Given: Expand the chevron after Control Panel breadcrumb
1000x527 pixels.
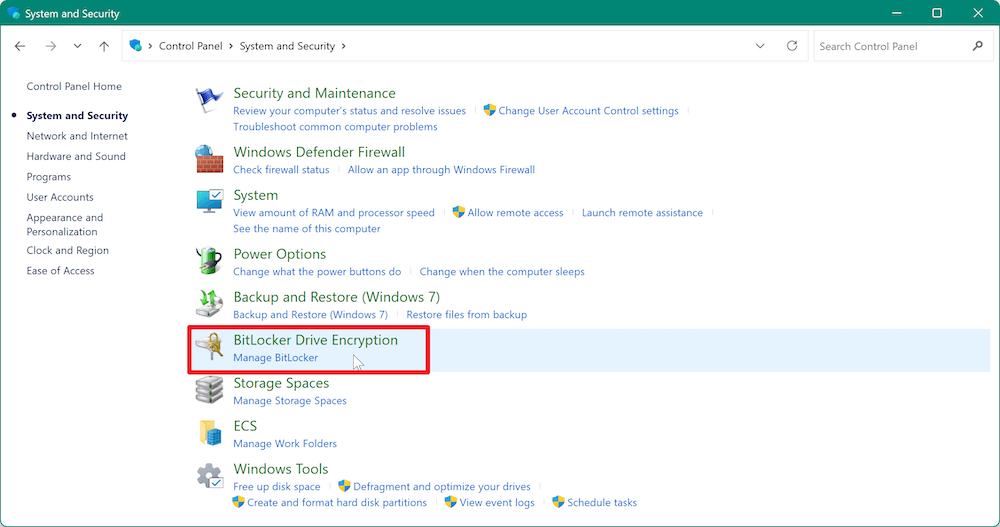Looking at the screenshot, I should (231, 46).
